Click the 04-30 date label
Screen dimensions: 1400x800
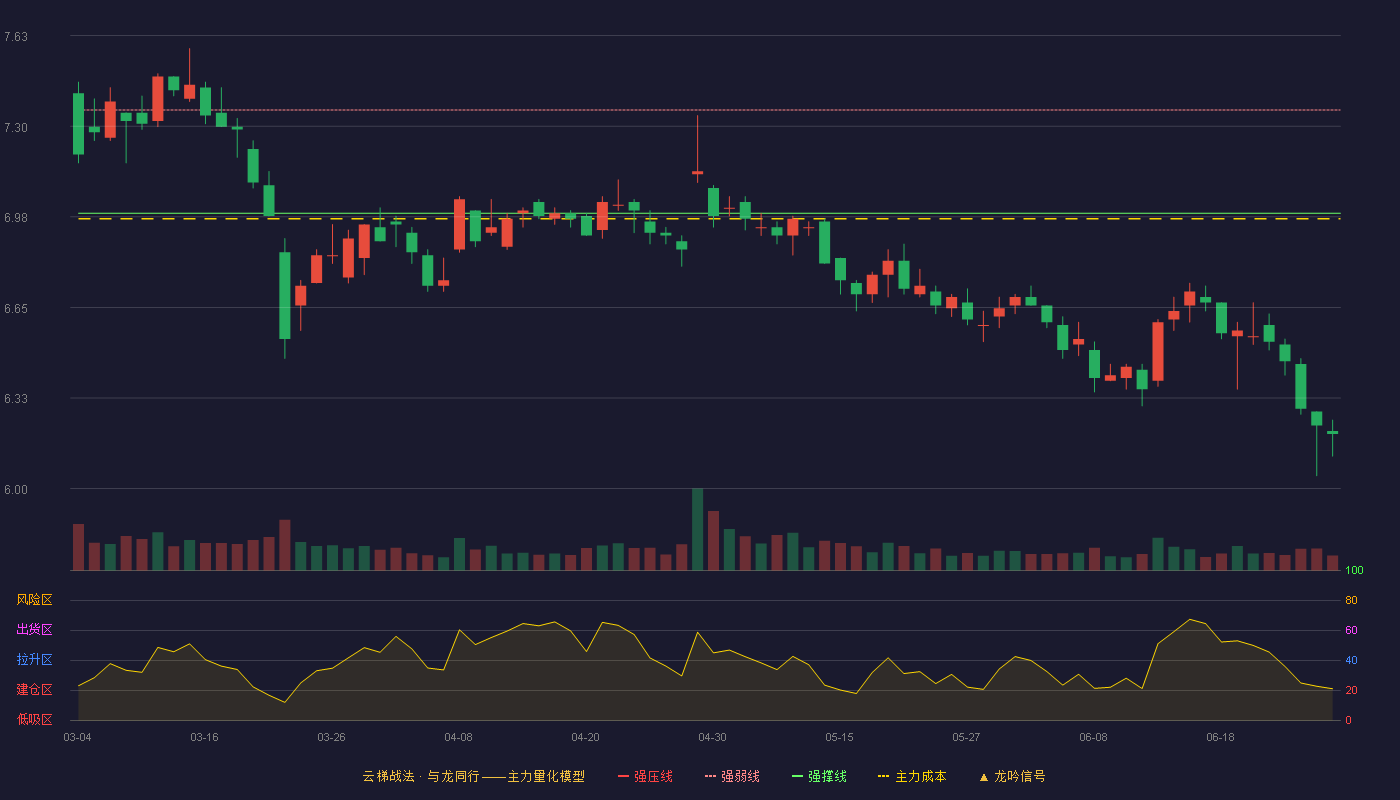click(x=713, y=737)
